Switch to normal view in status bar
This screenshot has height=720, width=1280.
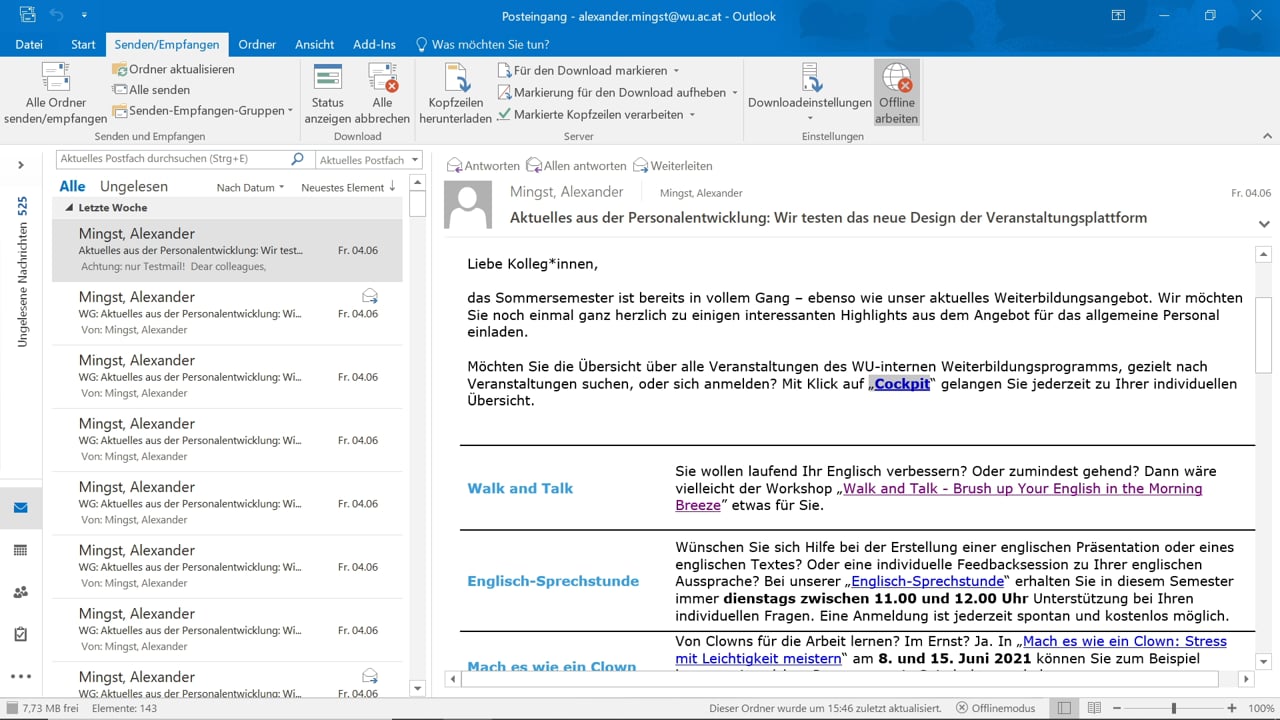pyautogui.click(x=1064, y=708)
